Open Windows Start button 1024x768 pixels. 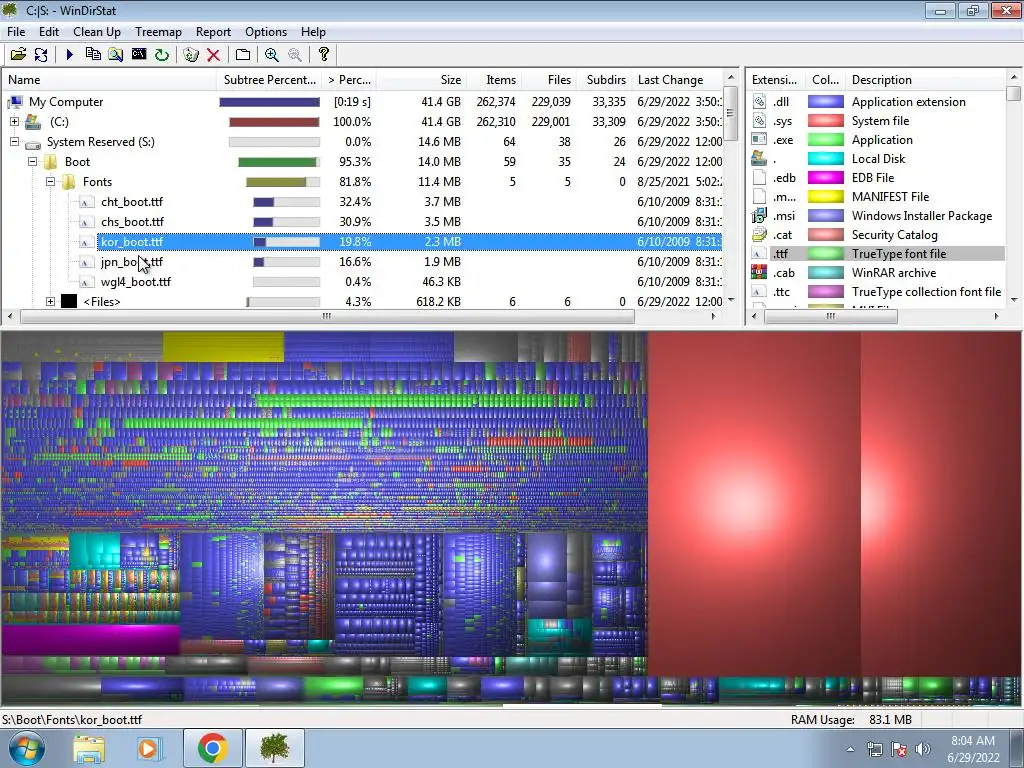[x=26, y=748]
